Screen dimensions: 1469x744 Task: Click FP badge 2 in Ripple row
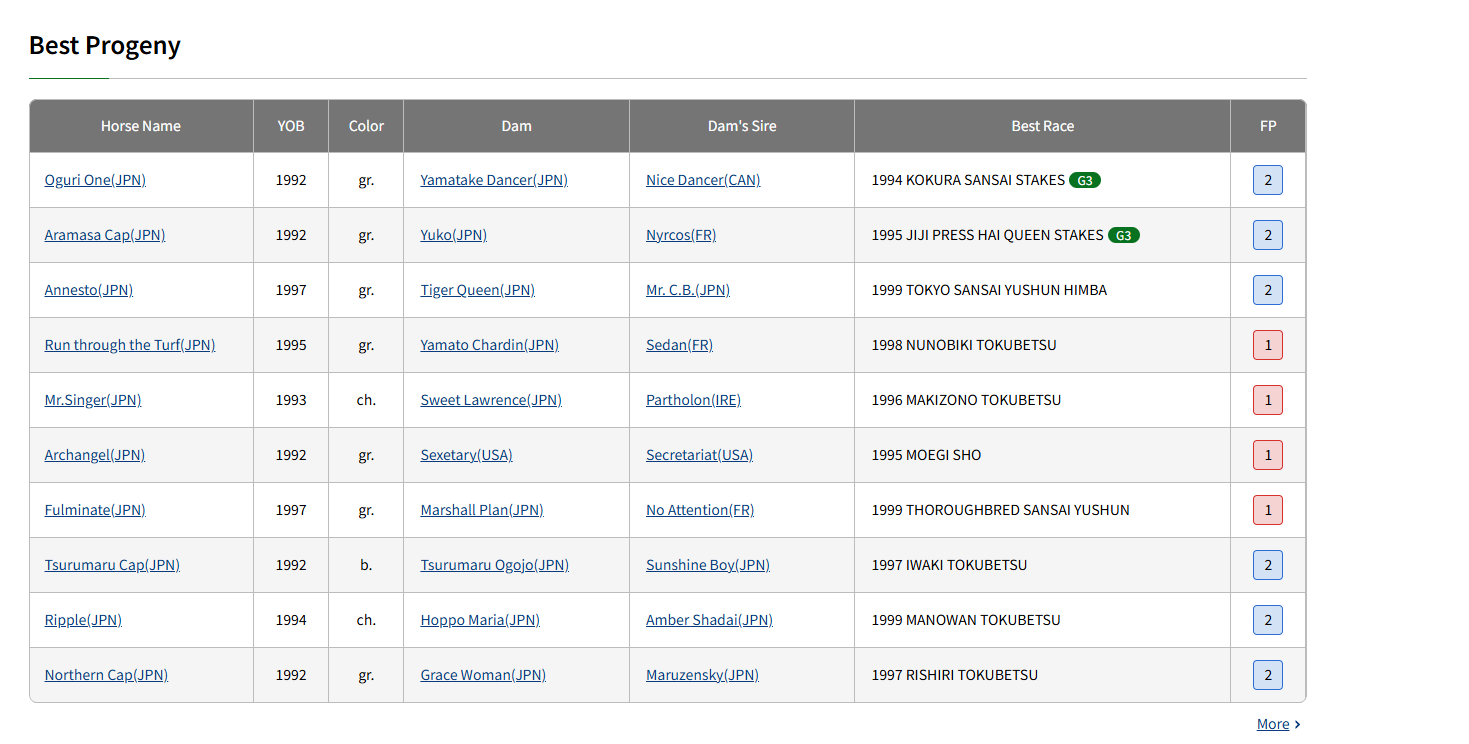coord(1268,620)
